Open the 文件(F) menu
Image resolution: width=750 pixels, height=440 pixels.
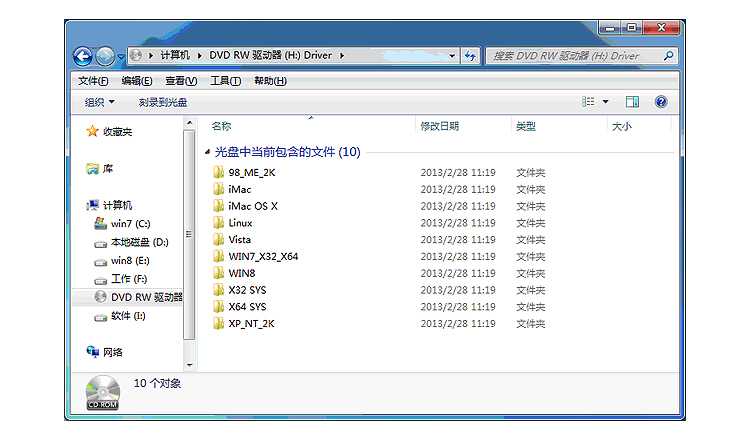(x=93, y=81)
